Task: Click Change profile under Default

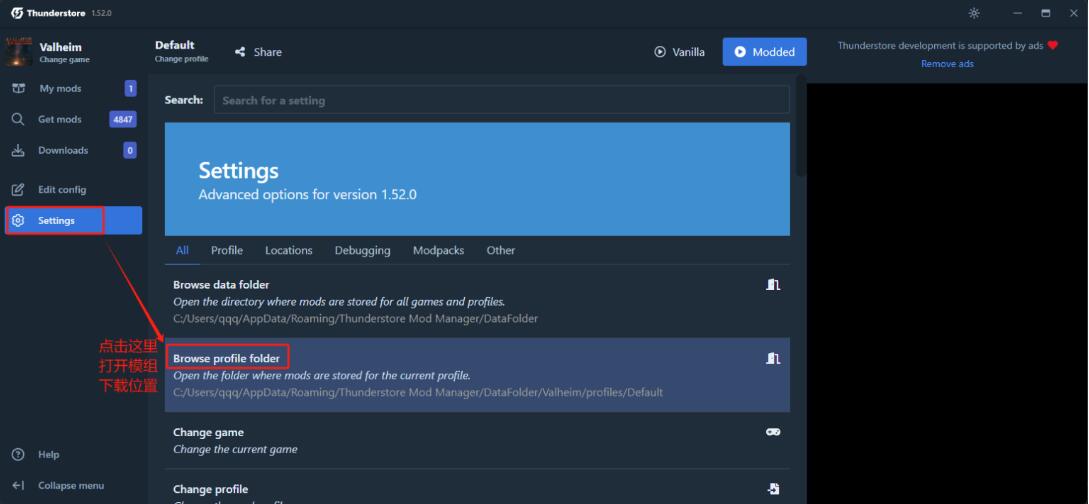Action: [x=182, y=59]
